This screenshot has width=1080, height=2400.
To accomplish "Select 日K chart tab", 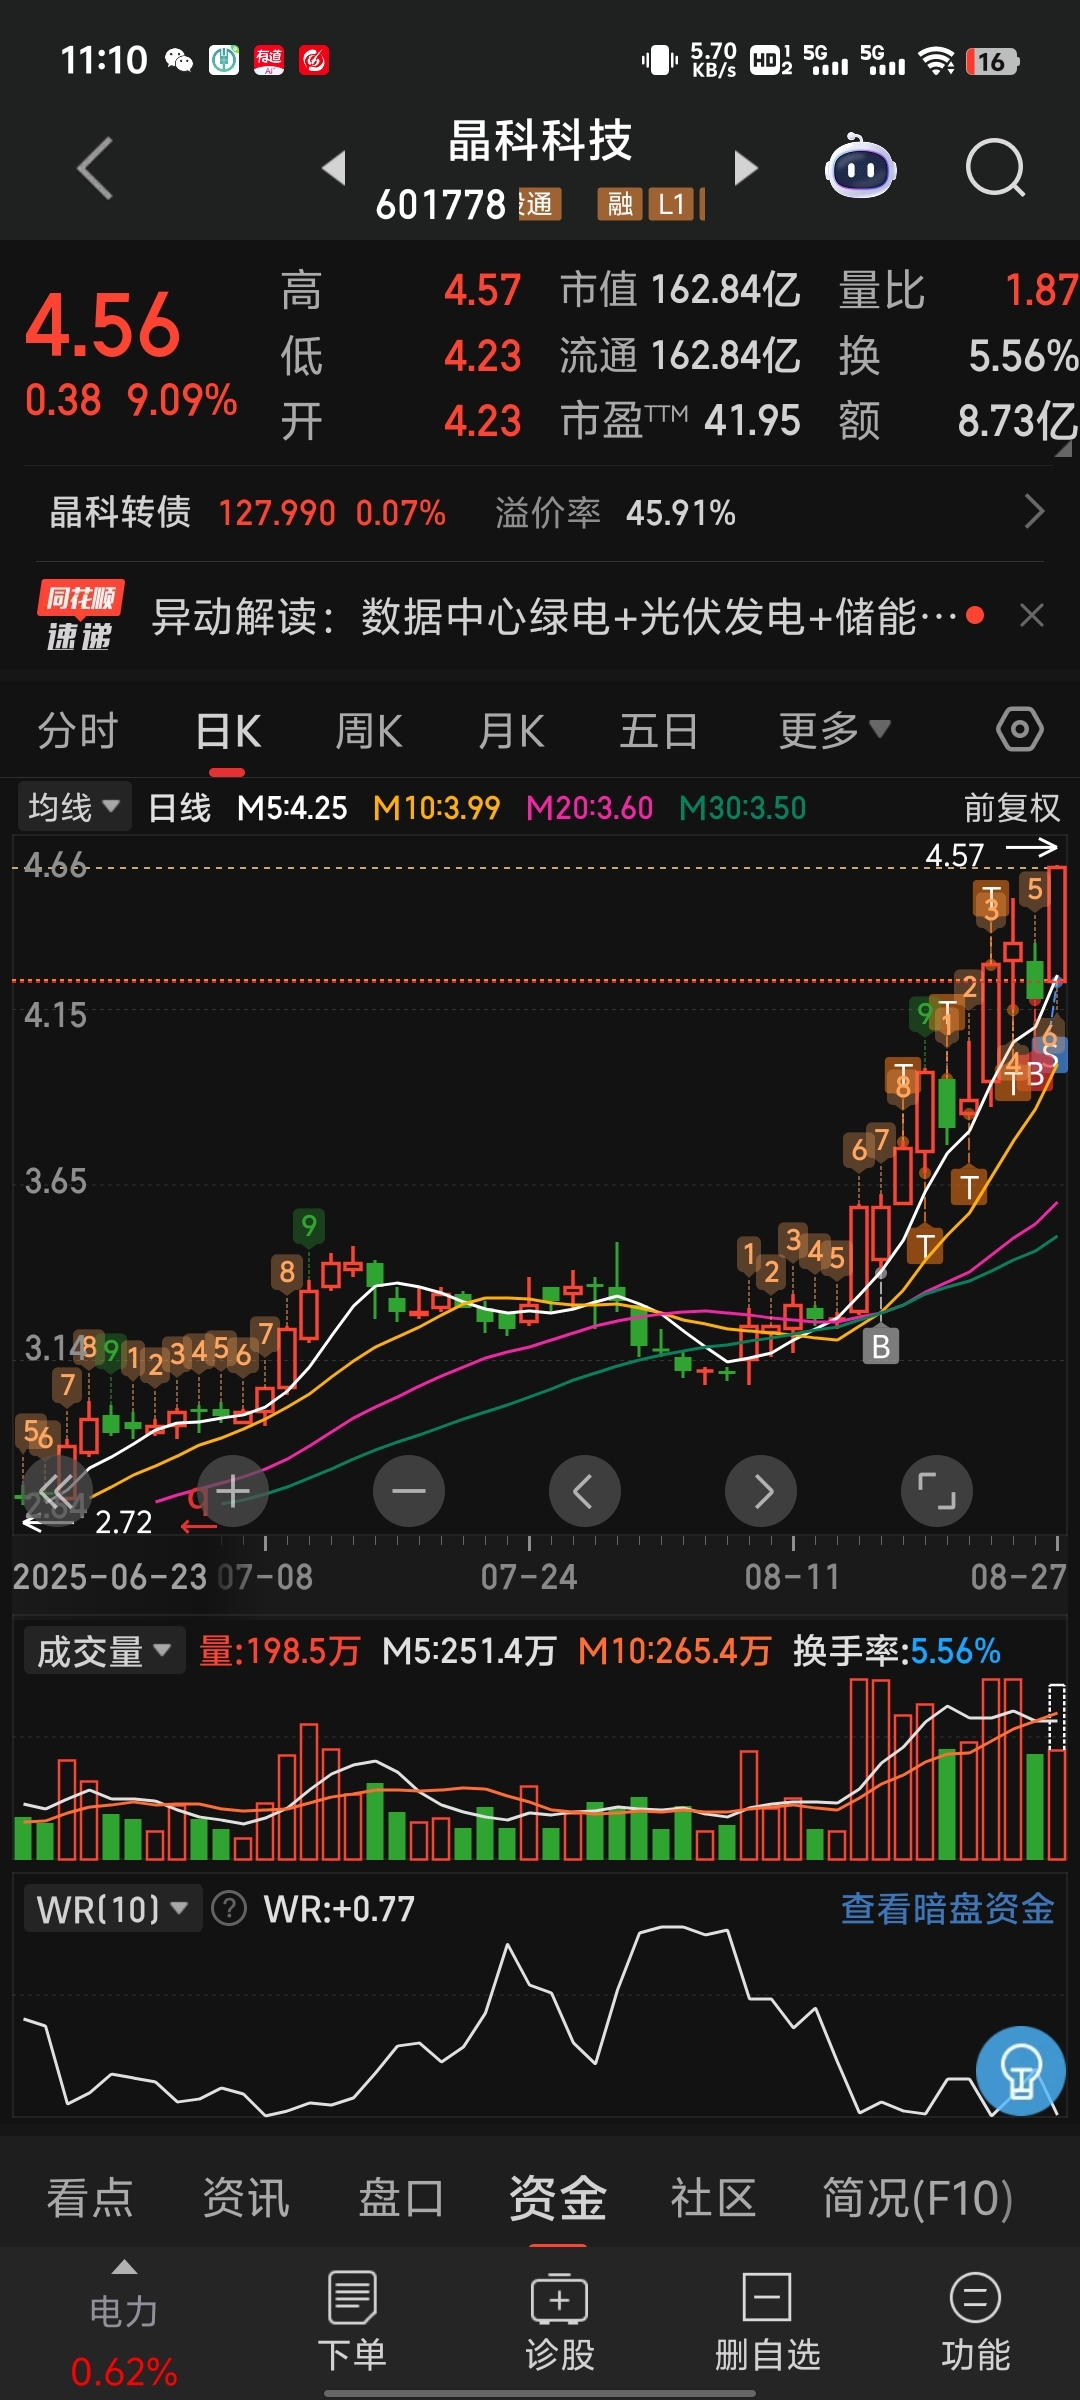I will click(228, 730).
